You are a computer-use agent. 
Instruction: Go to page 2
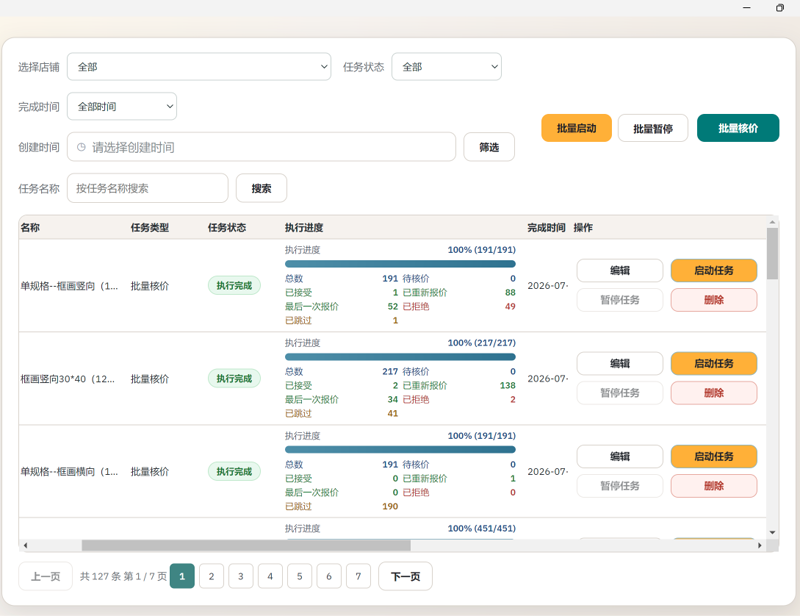point(211,576)
